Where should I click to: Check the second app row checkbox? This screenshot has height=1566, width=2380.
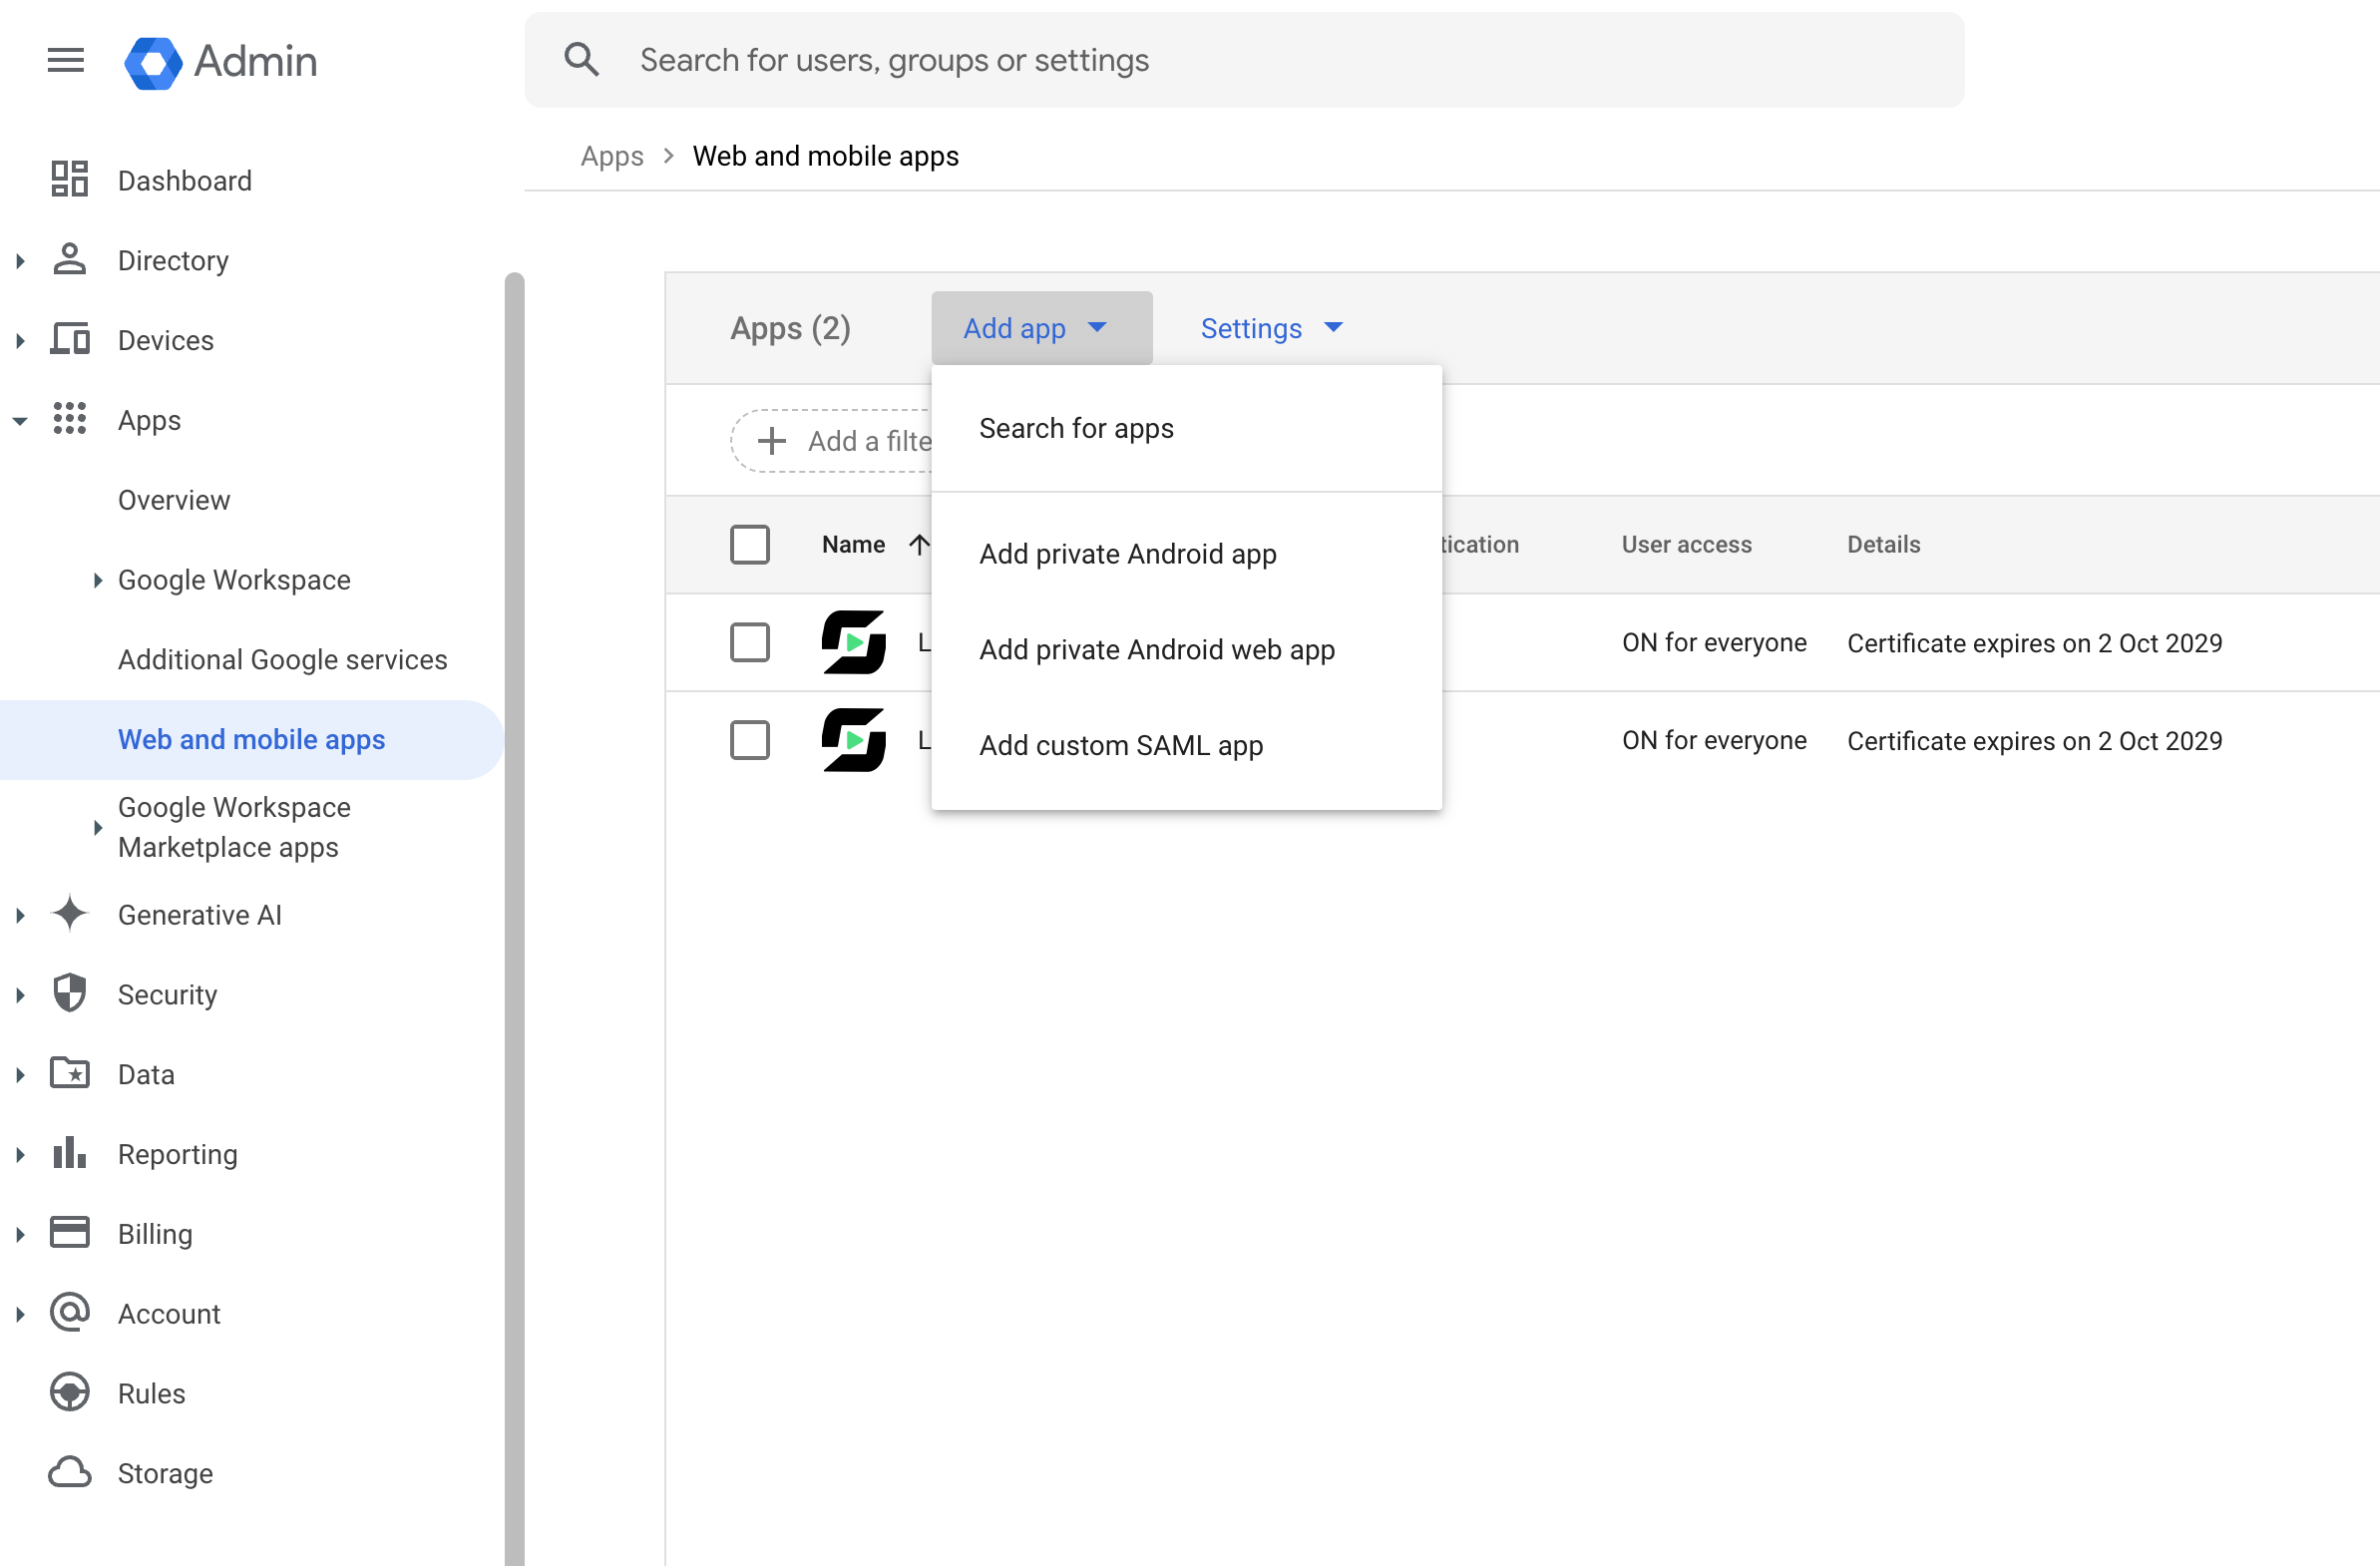[x=749, y=740]
